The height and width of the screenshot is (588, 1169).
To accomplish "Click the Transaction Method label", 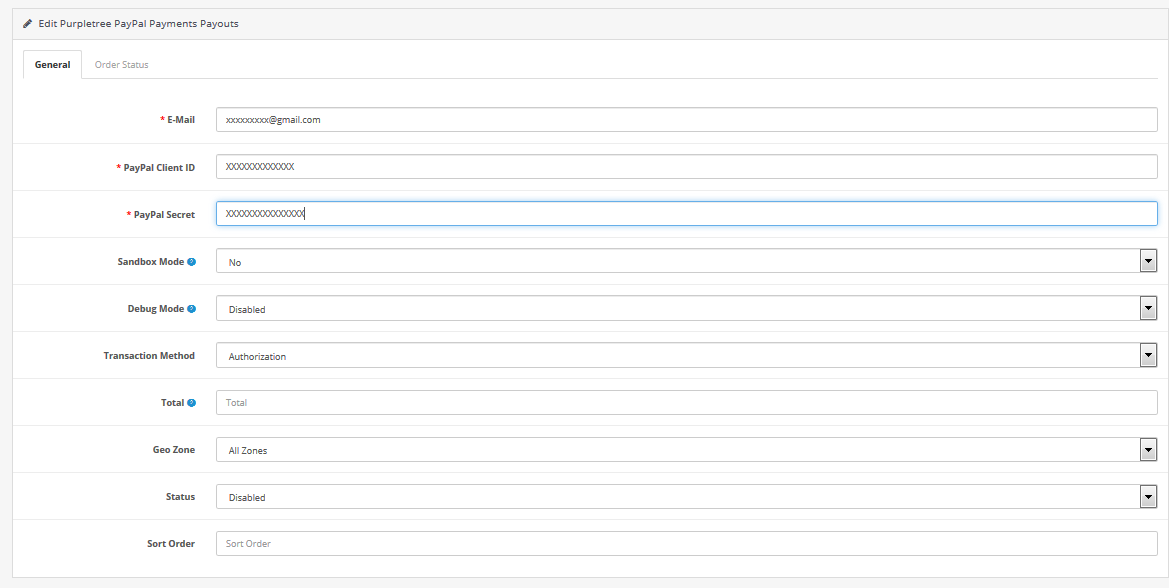I will (x=149, y=355).
